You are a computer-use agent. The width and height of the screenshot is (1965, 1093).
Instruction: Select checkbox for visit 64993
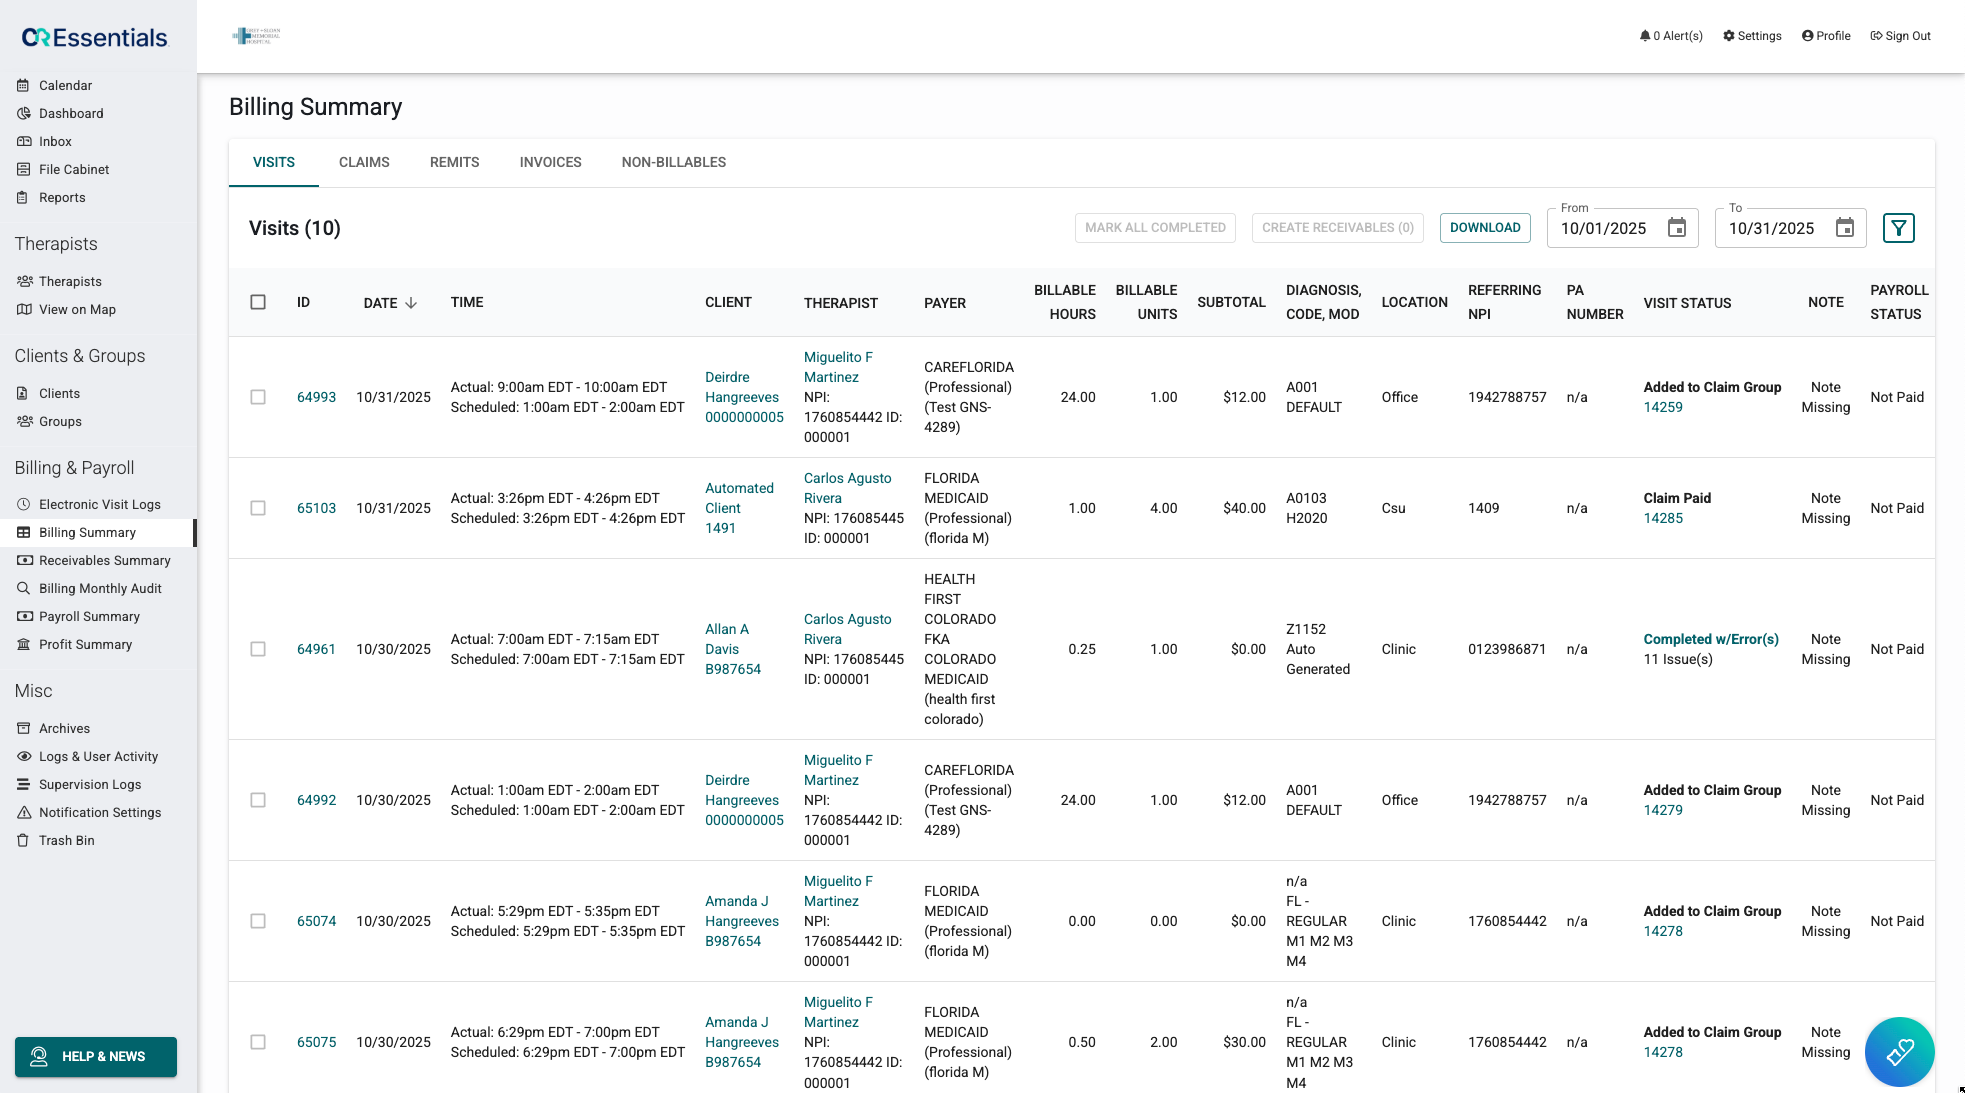click(258, 397)
